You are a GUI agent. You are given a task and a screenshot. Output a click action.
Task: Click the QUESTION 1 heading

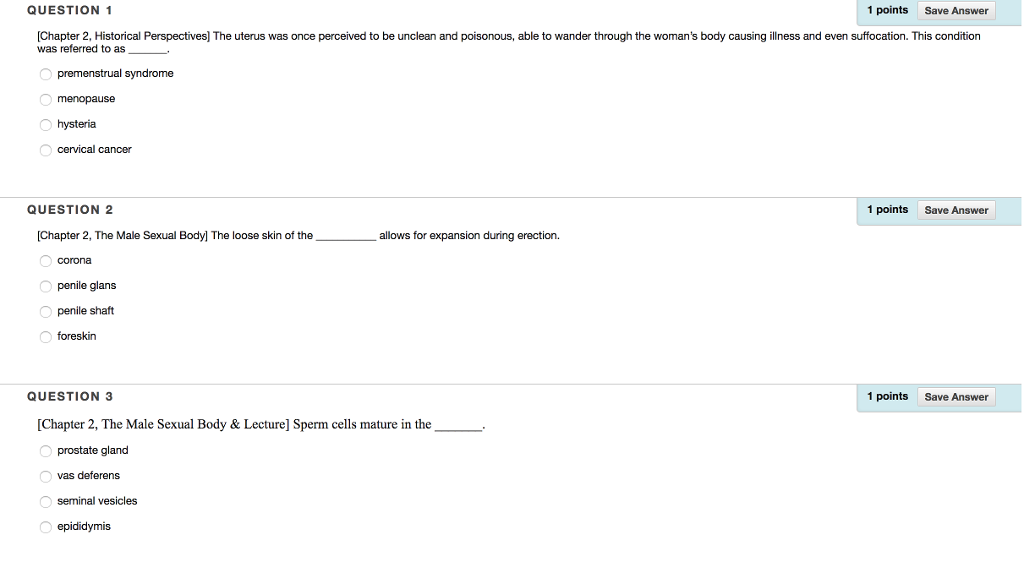pyautogui.click(x=70, y=10)
